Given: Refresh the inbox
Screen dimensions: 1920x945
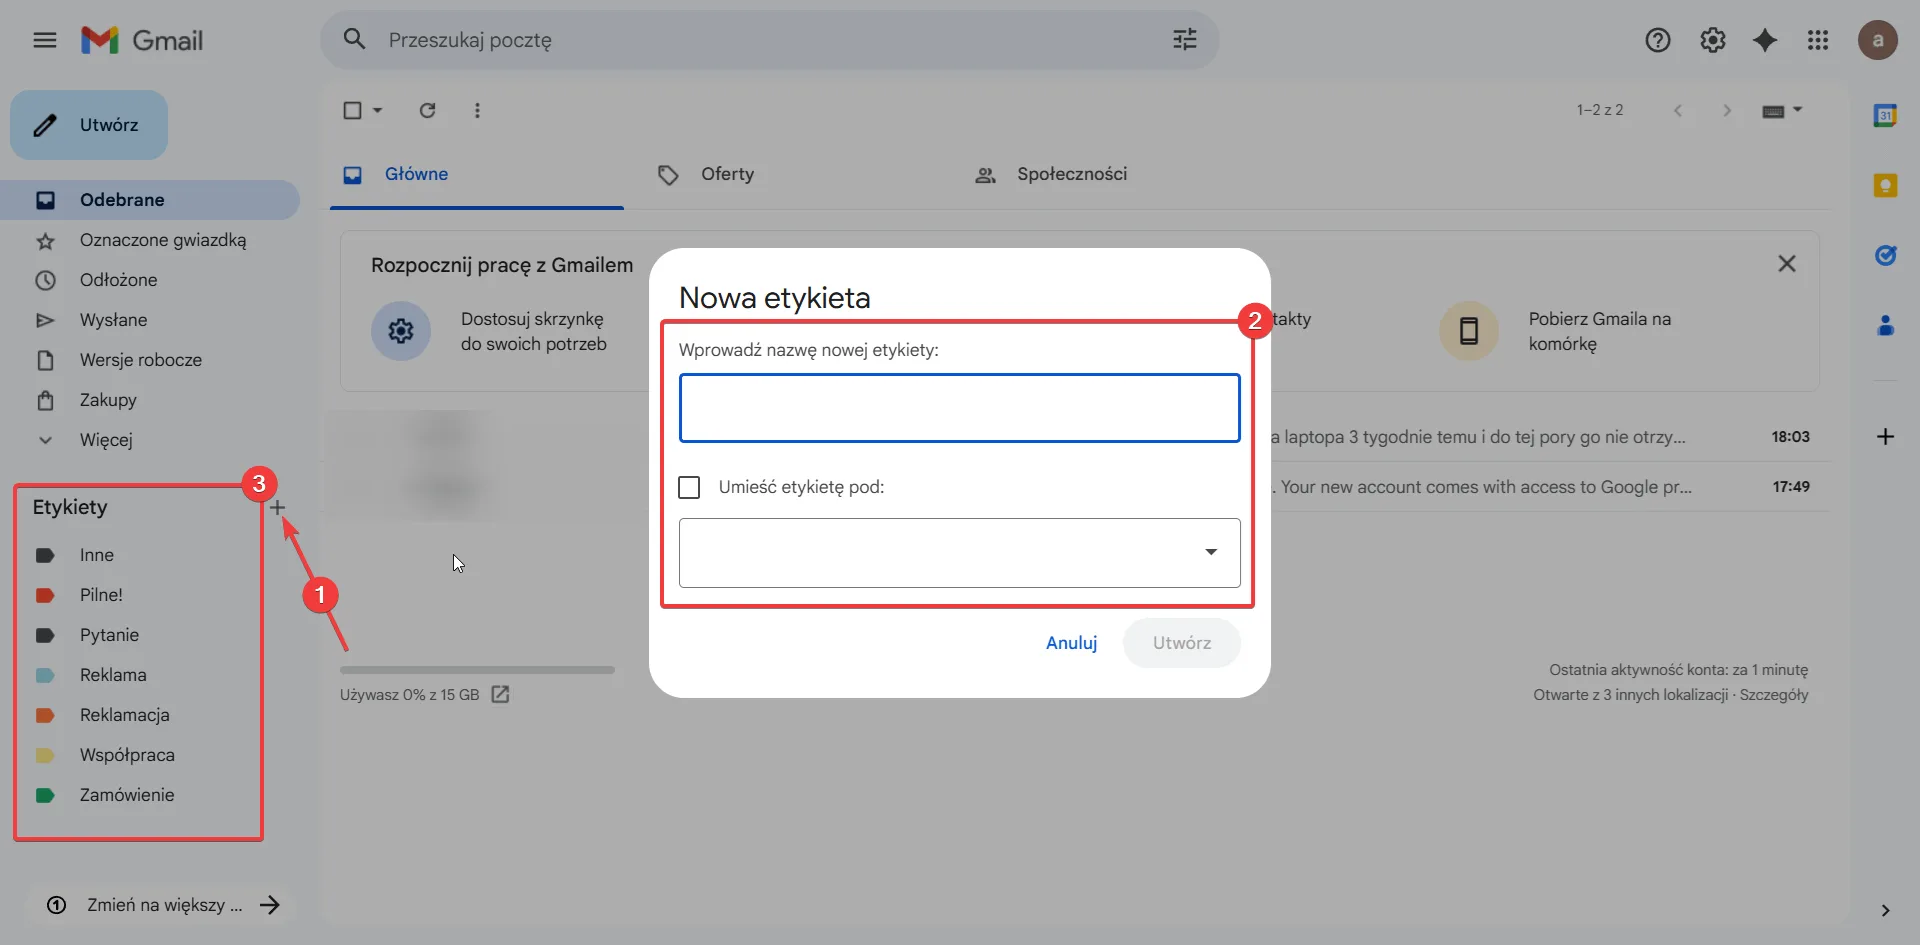Looking at the screenshot, I should coord(427,110).
